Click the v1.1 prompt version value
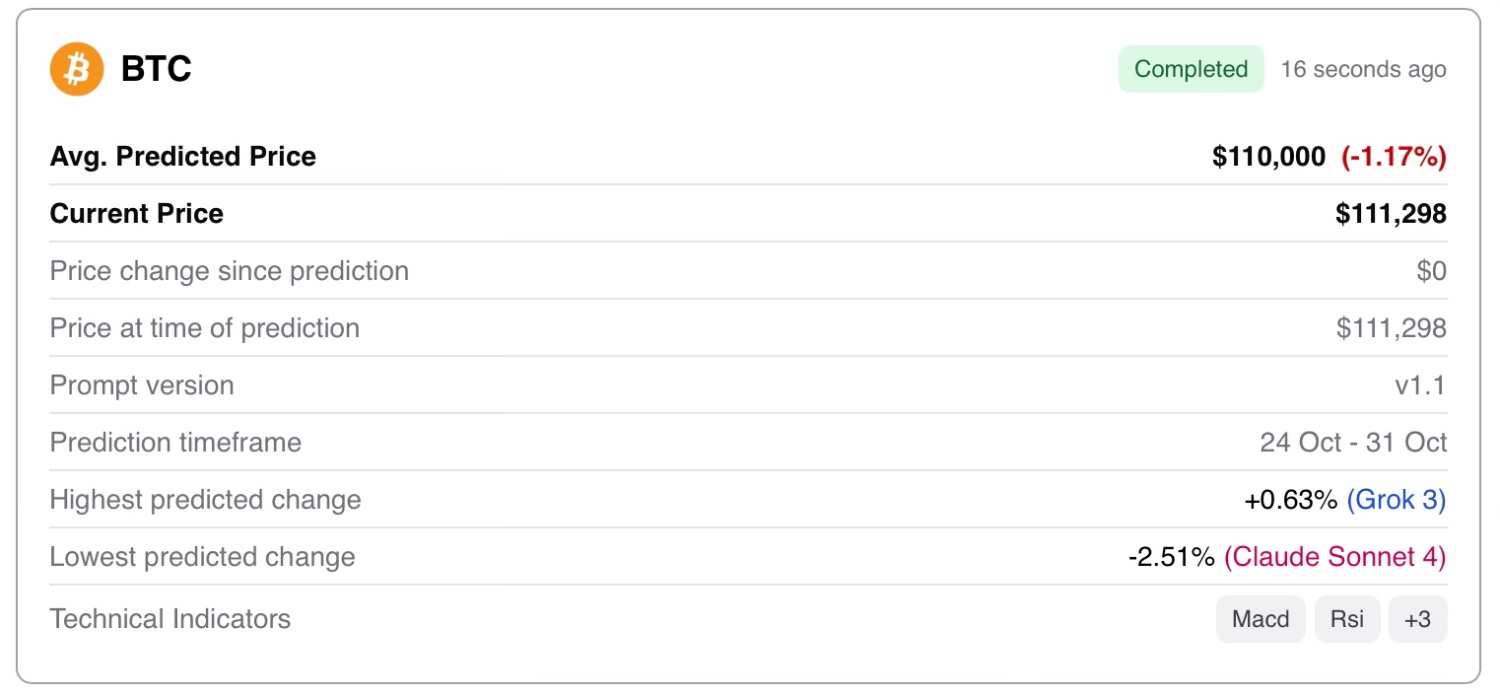Viewport: 1500px width, 696px height. [1420, 385]
